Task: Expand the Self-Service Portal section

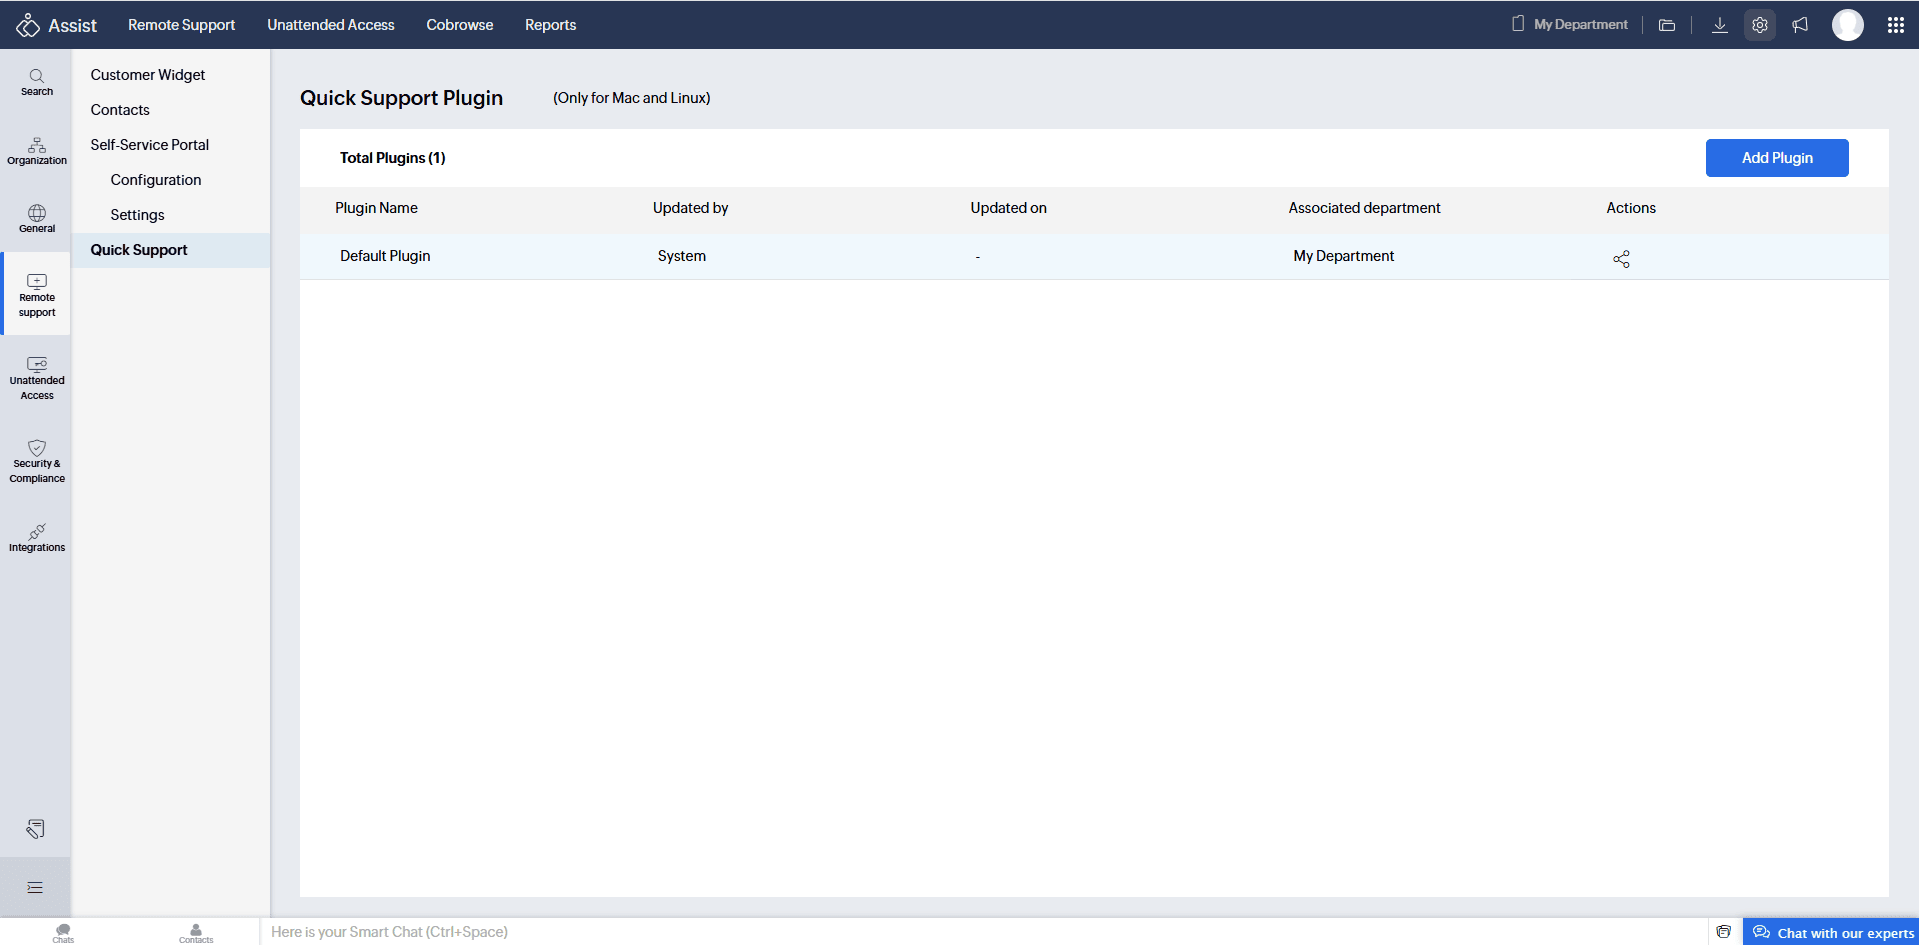Action: click(x=149, y=145)
